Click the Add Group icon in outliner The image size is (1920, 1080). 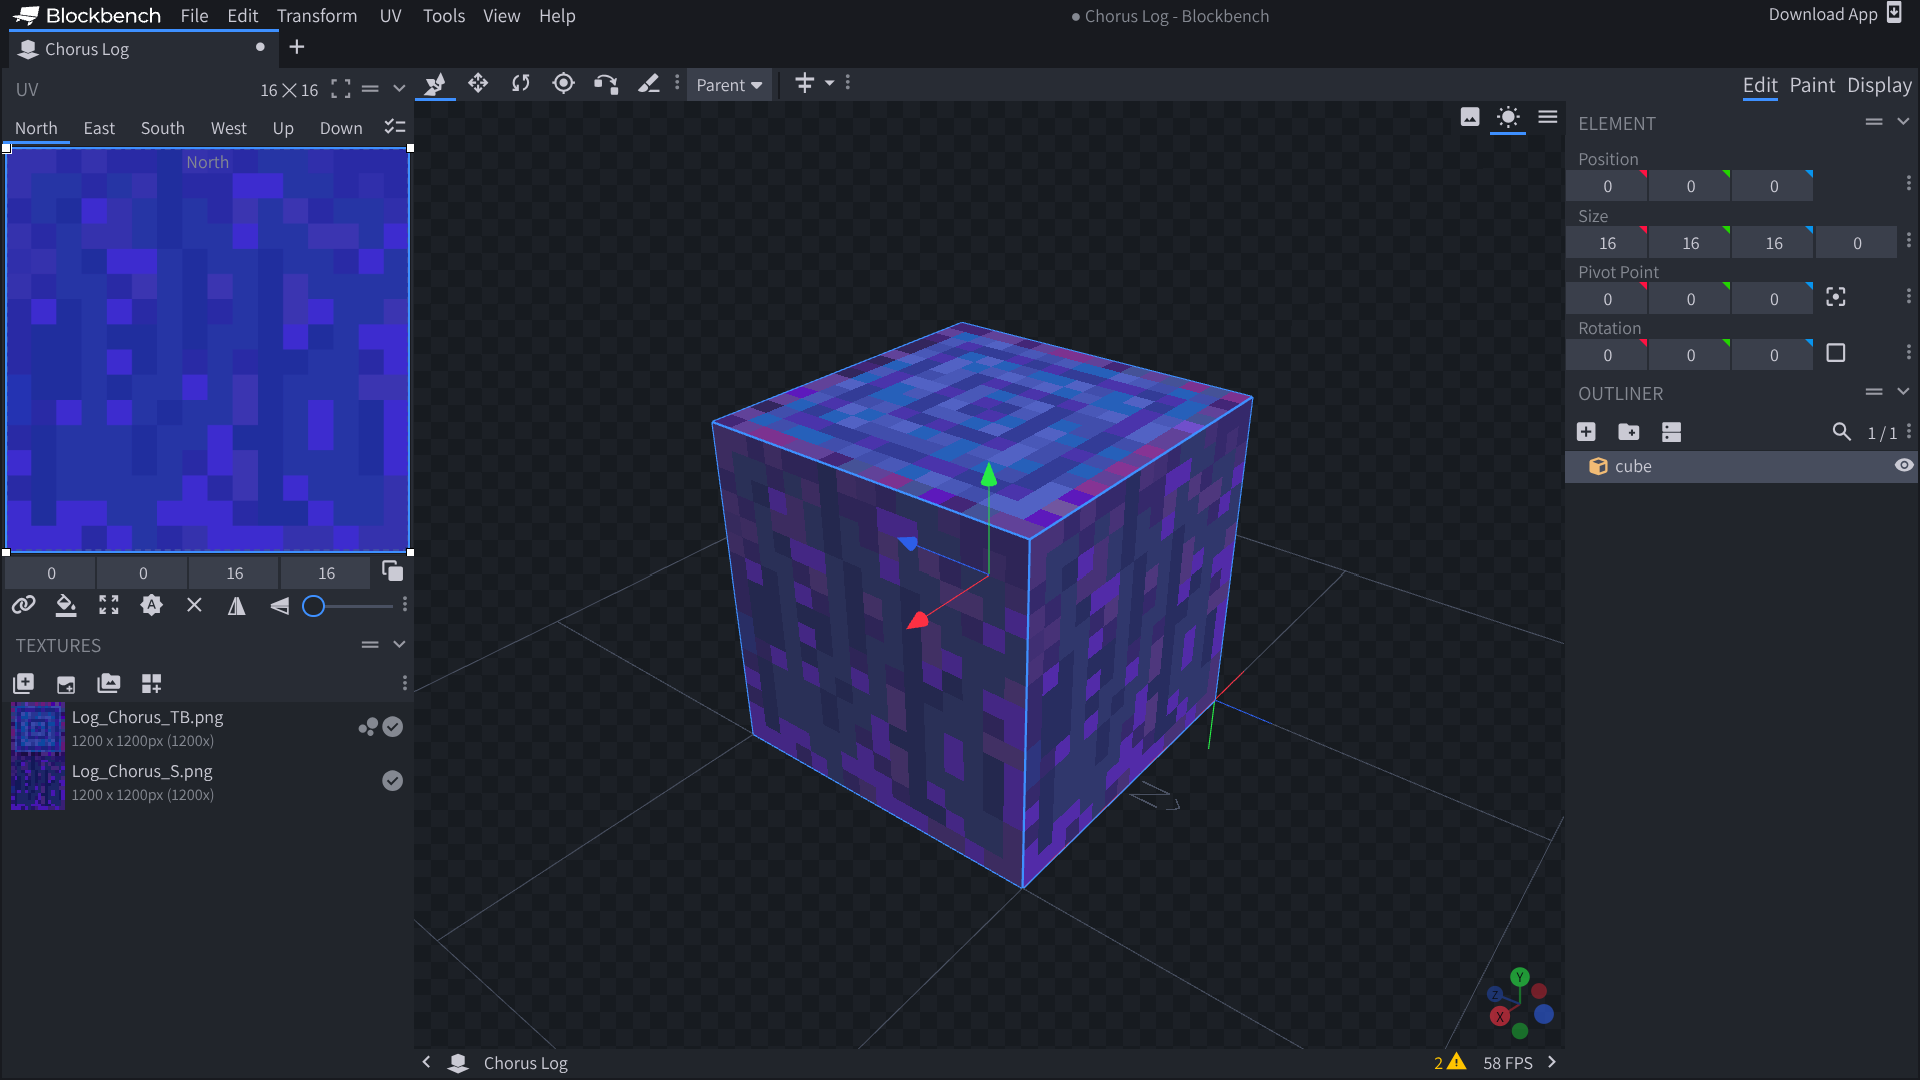[x=1629, y=432]
